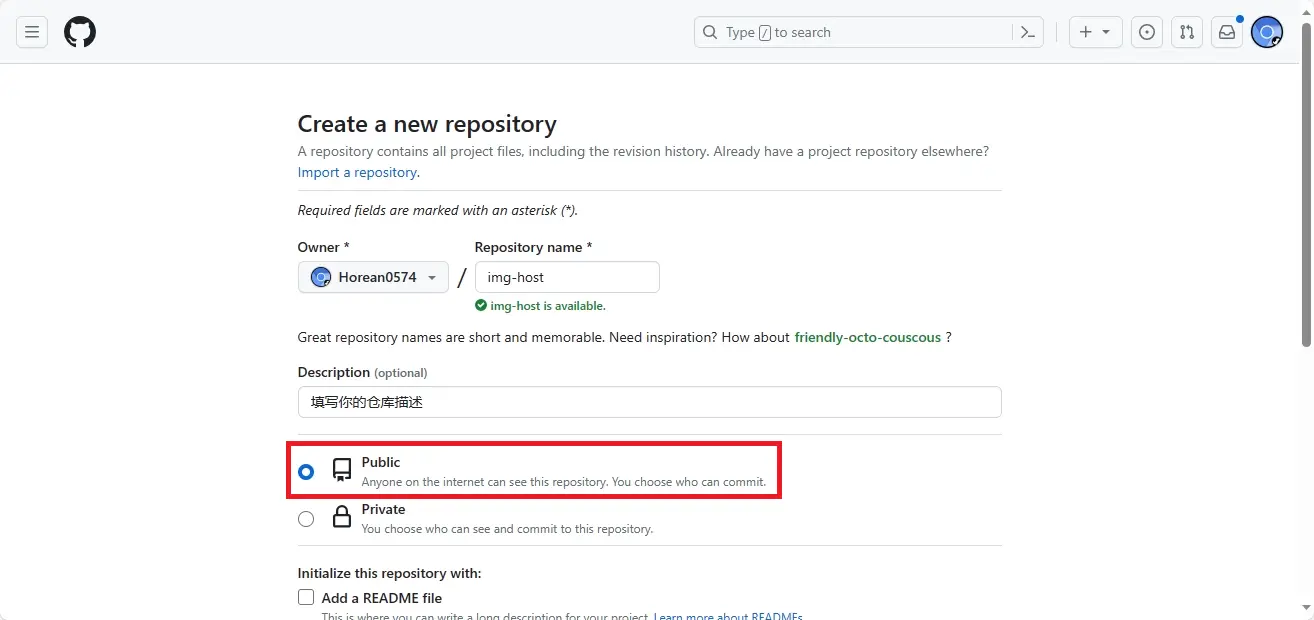Click the Import a repository link
The image size is (1314, 620).
click(x=357, y=172)
